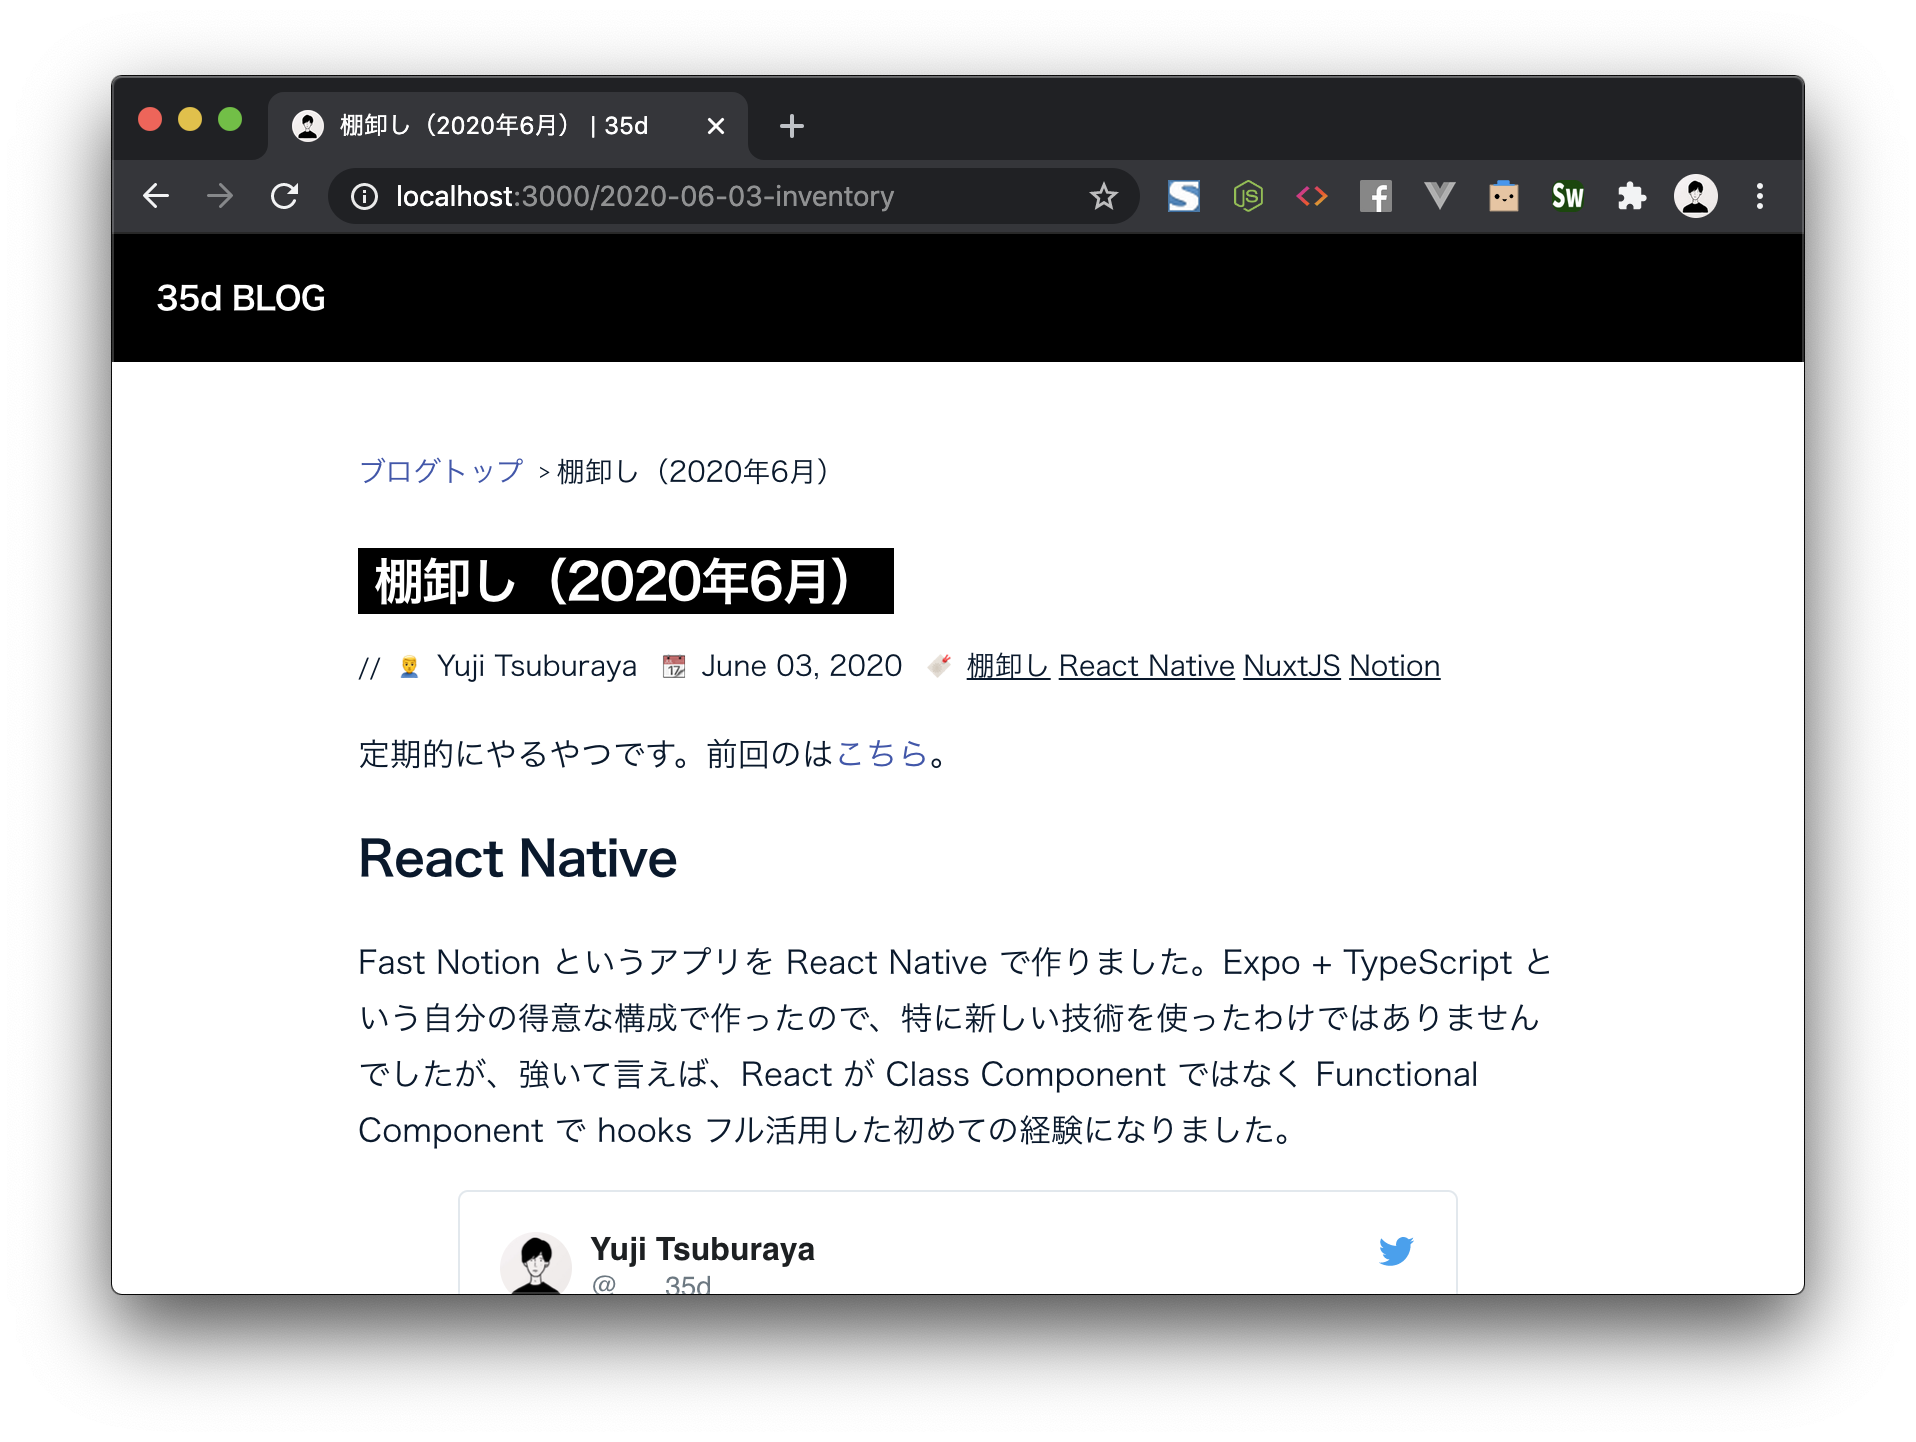Open the 棚卸し tag link
1916x1442 pixels.
pyautogui.click(x=1008, y=666)
